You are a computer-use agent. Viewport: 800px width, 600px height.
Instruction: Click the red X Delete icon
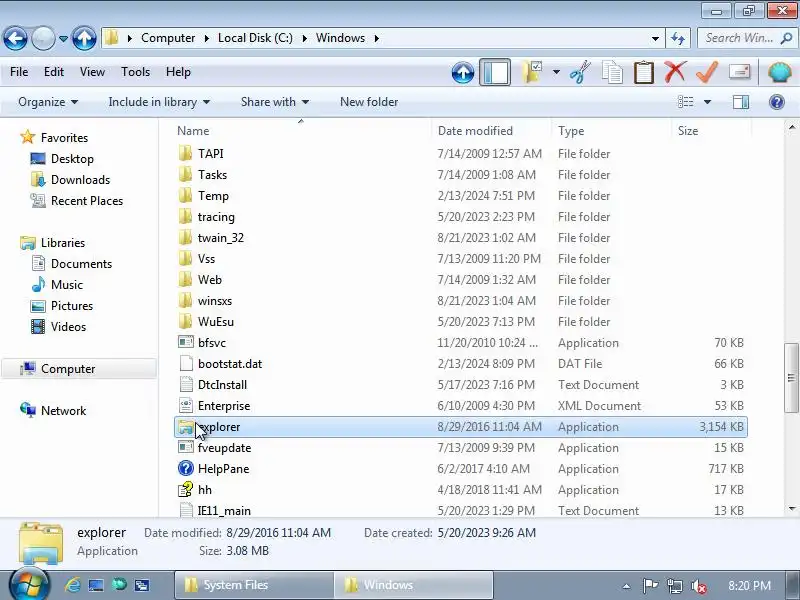pyautogui.click(x=675, y=72)
